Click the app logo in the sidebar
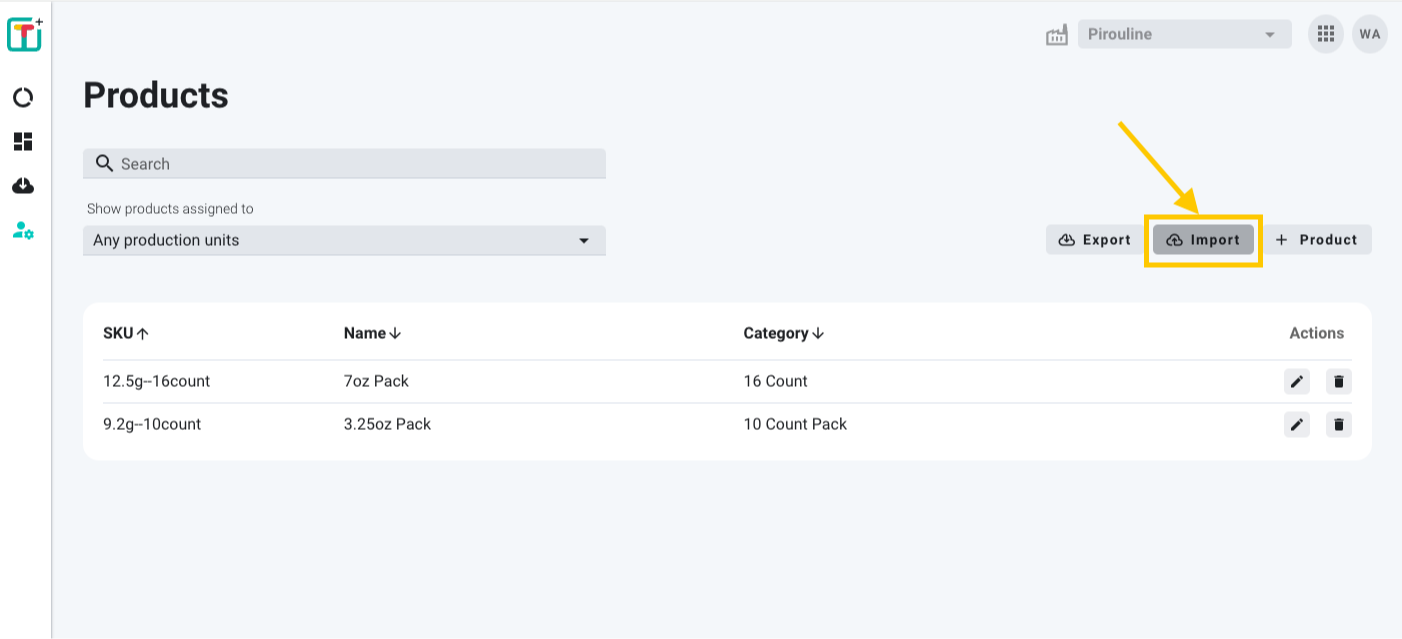This screenshot has height=639, width=1402. point(24,34)
